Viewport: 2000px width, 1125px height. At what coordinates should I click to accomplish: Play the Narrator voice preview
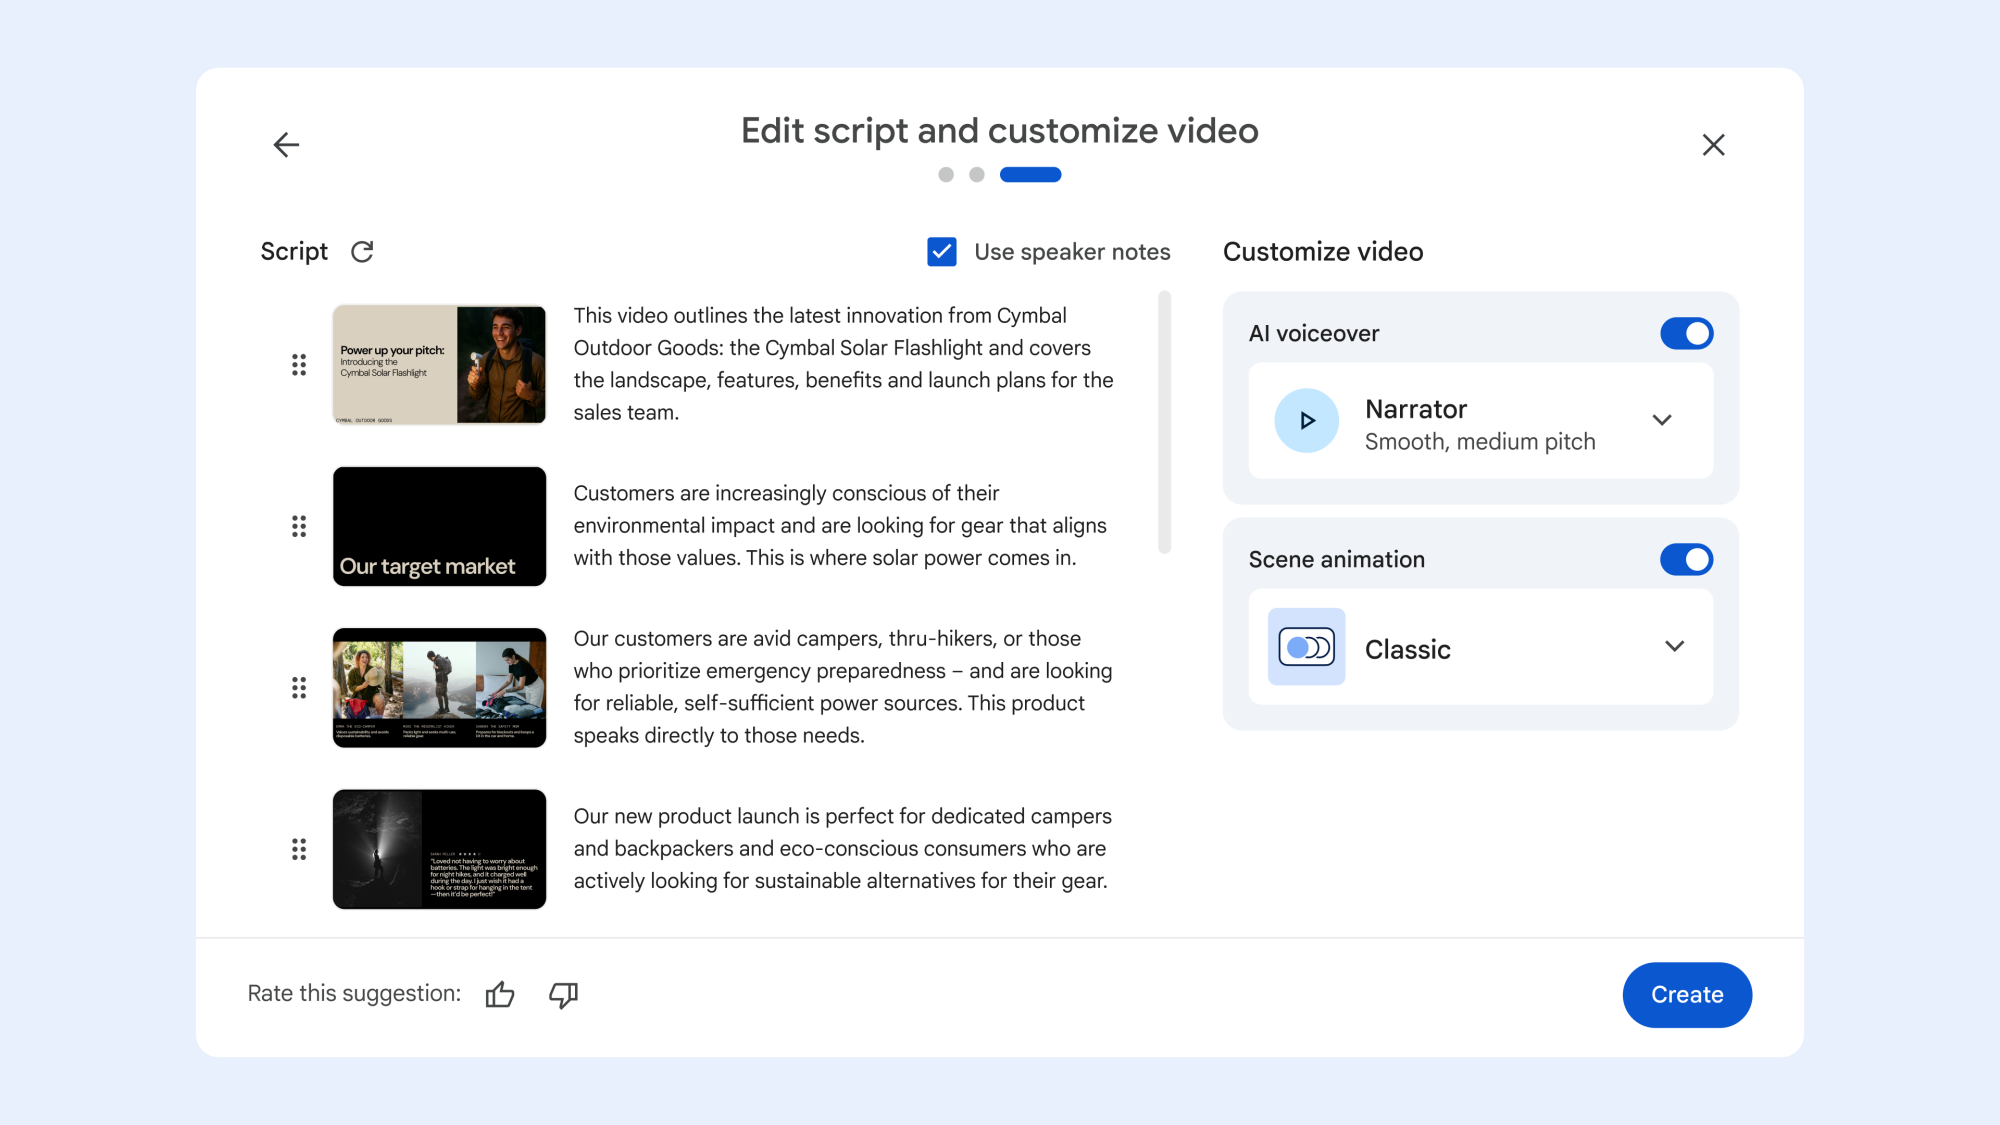[x=1306, y=420]
